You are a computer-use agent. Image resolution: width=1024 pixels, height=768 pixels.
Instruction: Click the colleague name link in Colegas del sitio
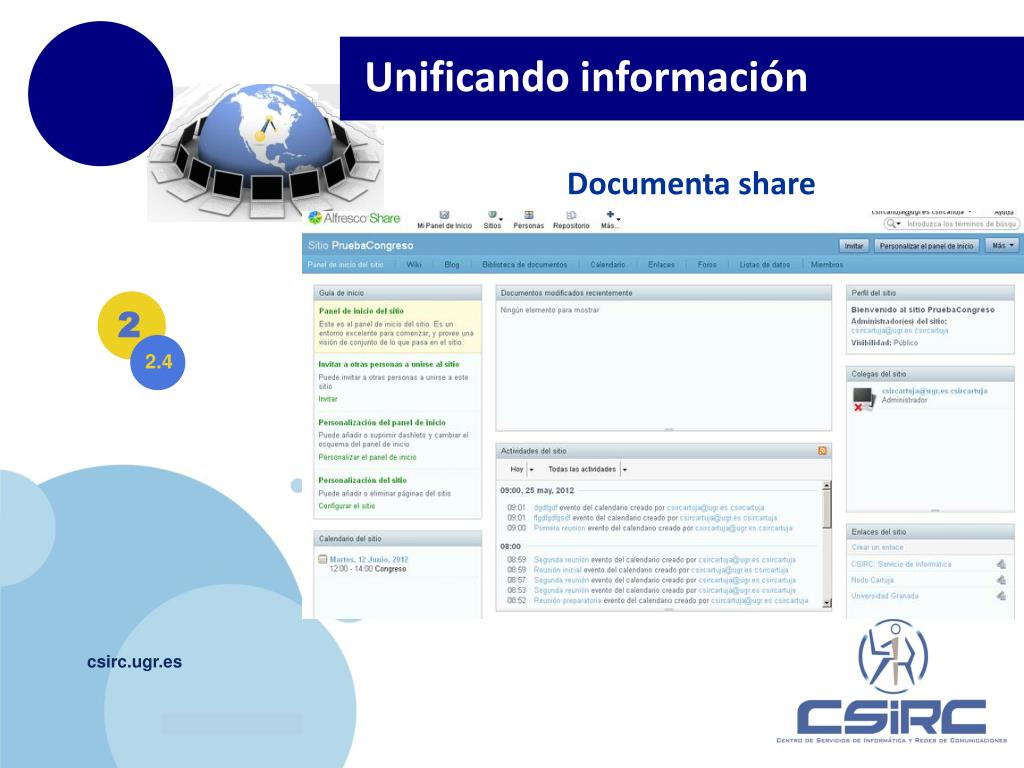point(935,391)
